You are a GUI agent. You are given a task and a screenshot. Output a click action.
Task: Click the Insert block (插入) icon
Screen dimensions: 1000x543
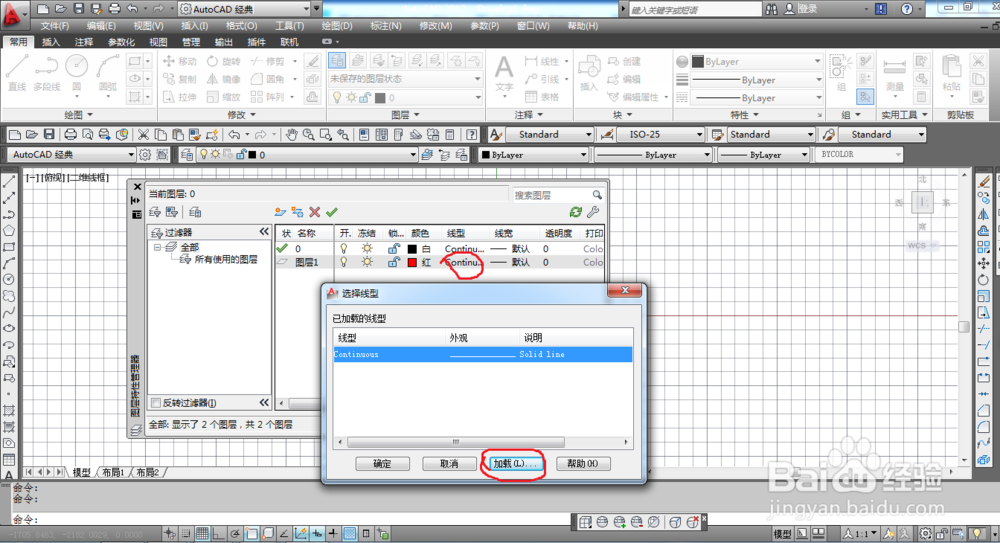tap(589, 72)
